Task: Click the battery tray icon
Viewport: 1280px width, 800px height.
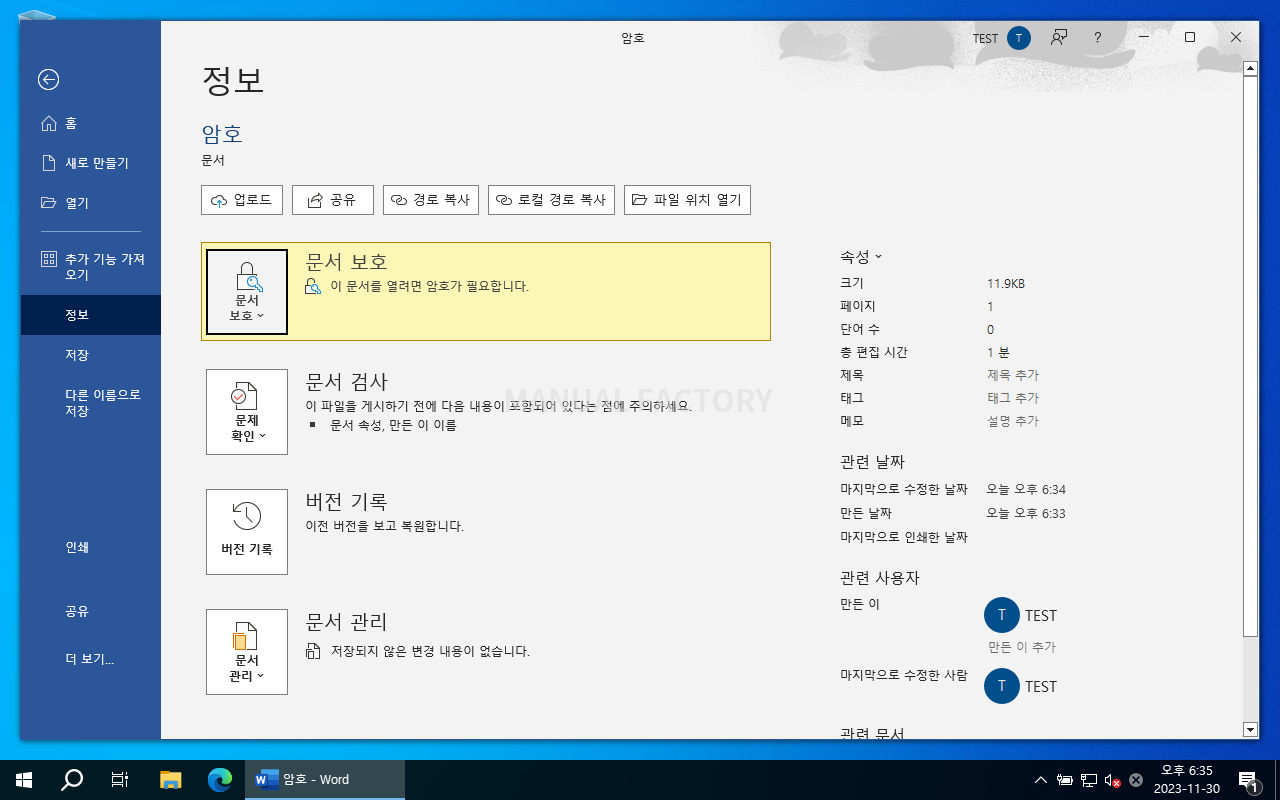Action: pyautogui.click(x=1065, y=780)
